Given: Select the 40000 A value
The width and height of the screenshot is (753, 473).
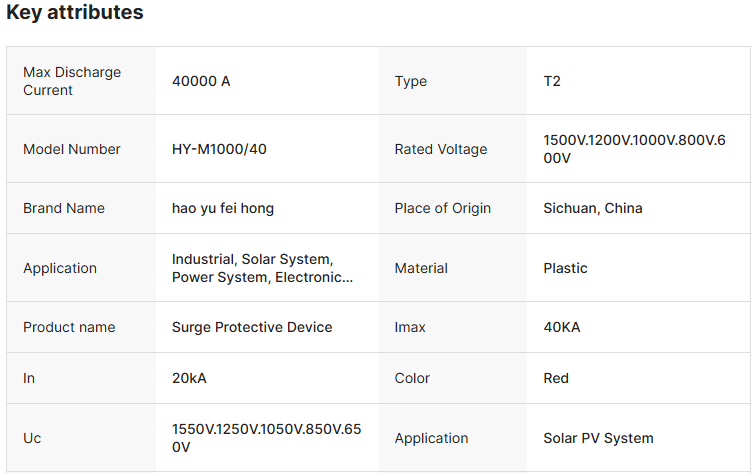Looking at the screenshot, I should [x=201, y=81].
